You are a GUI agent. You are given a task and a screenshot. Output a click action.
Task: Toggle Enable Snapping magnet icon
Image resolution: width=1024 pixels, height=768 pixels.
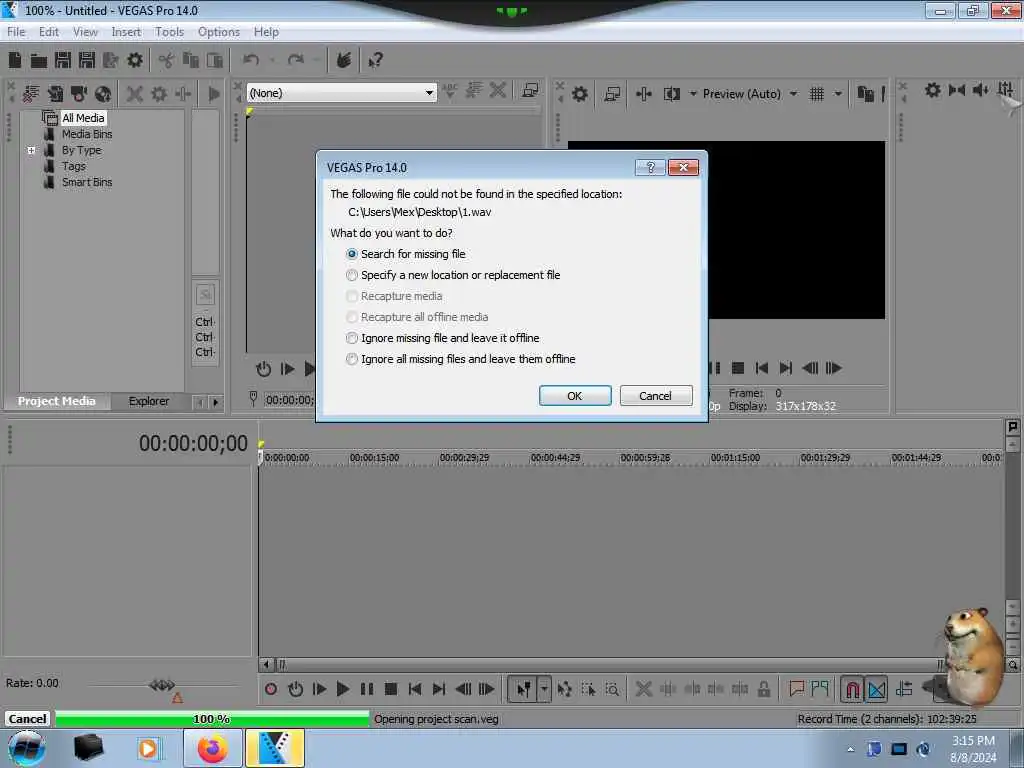point(852,689)
